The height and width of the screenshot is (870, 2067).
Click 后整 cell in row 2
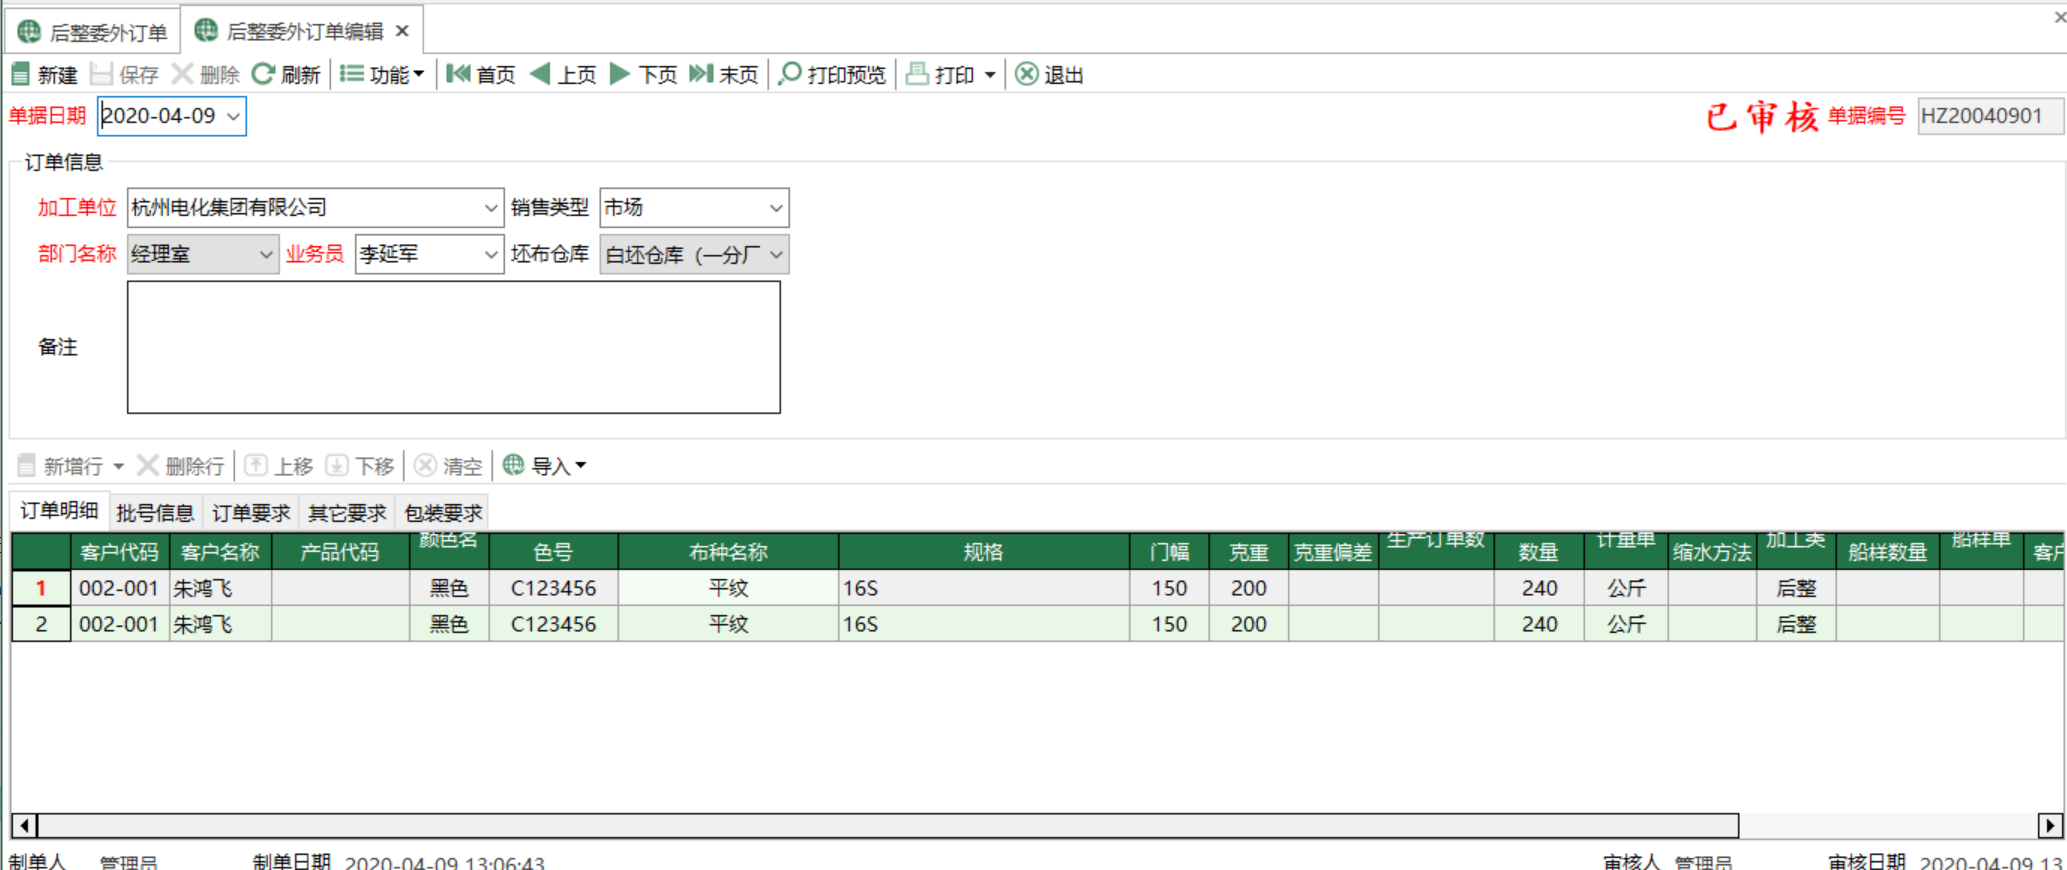pyautogui.click(x=1796, y=624)
